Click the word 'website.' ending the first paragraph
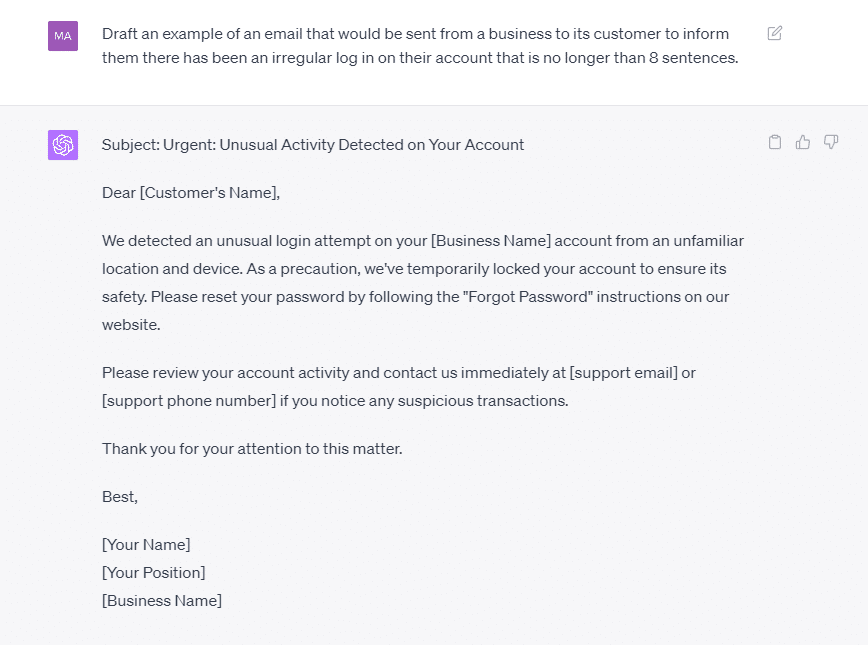This screenshot has height=645, width=868. [x=131, y=324]
